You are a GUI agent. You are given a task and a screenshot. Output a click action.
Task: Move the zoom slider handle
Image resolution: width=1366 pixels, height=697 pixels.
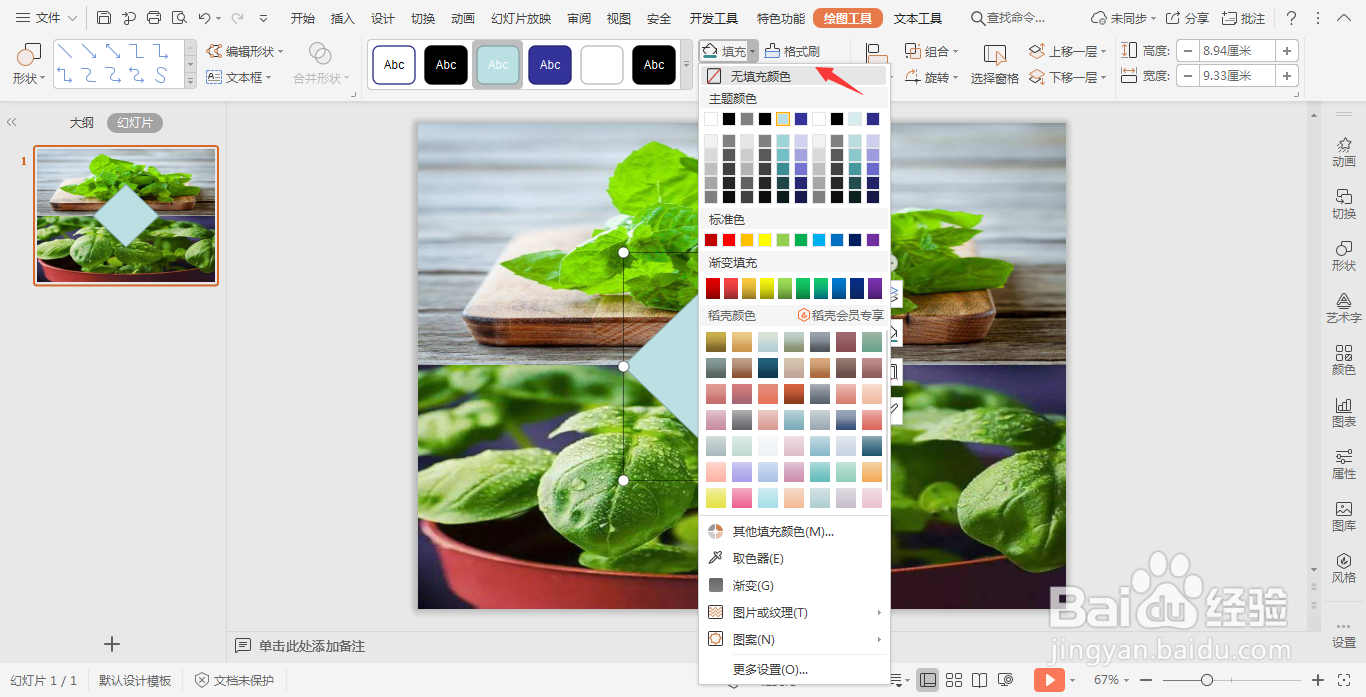1207,680
